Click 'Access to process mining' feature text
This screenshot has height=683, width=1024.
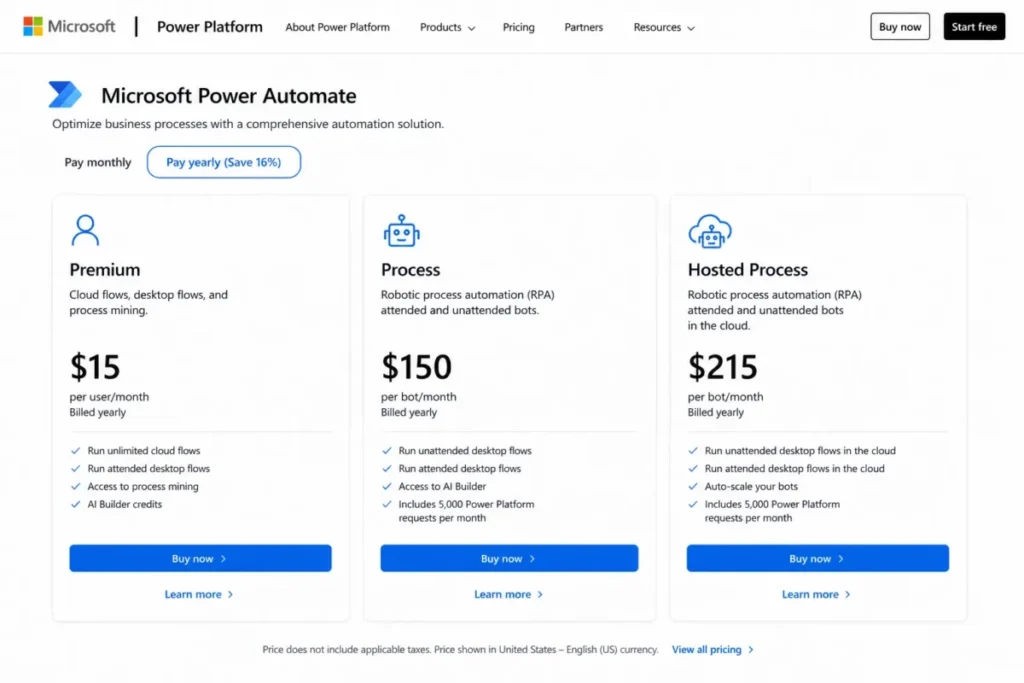(x=143, y=486)
